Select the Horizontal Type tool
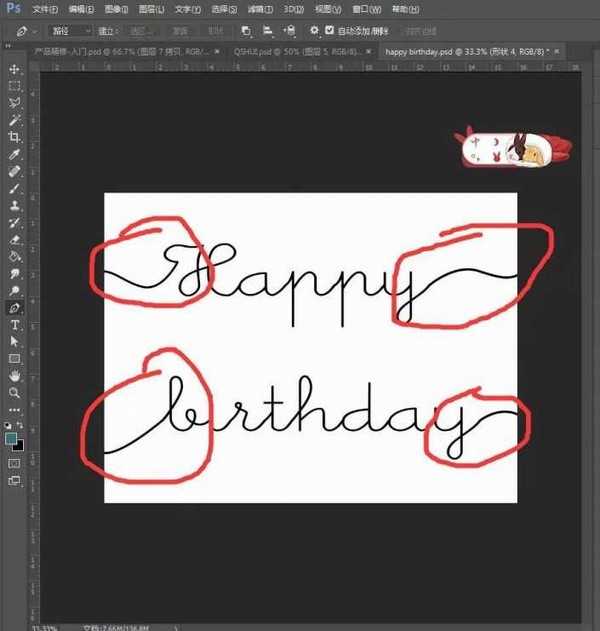This screenshot has height=631, width=600. [14, 324]
